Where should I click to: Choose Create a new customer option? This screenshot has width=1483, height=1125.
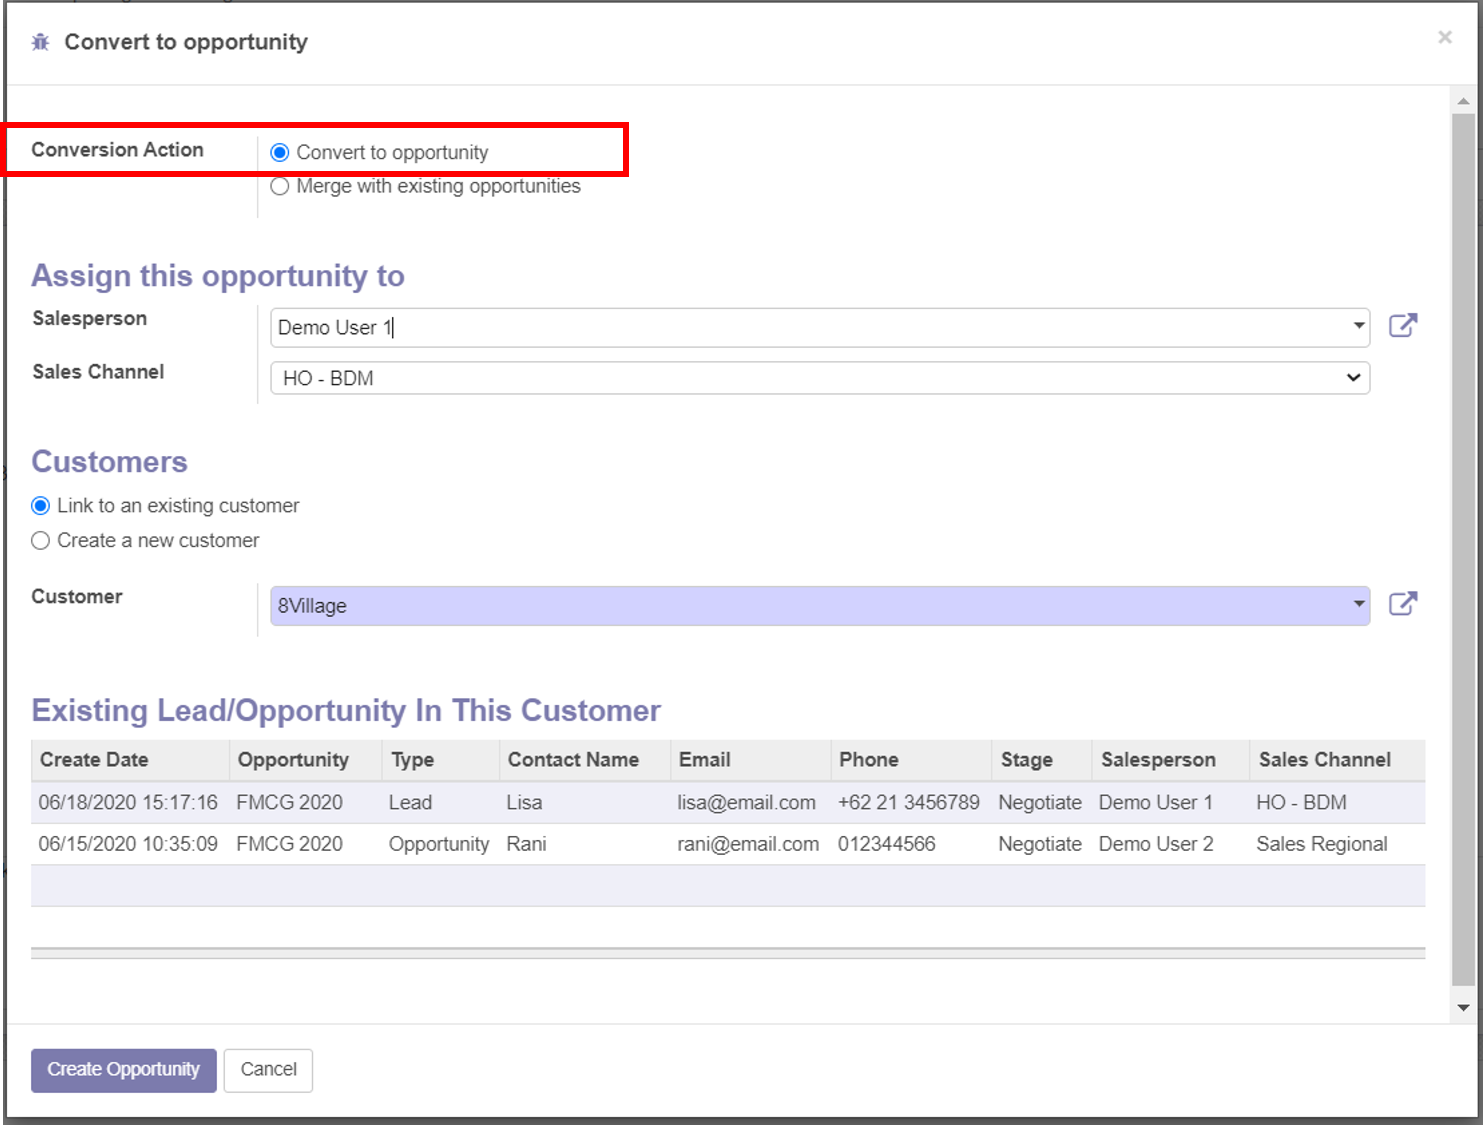[41, 541]
